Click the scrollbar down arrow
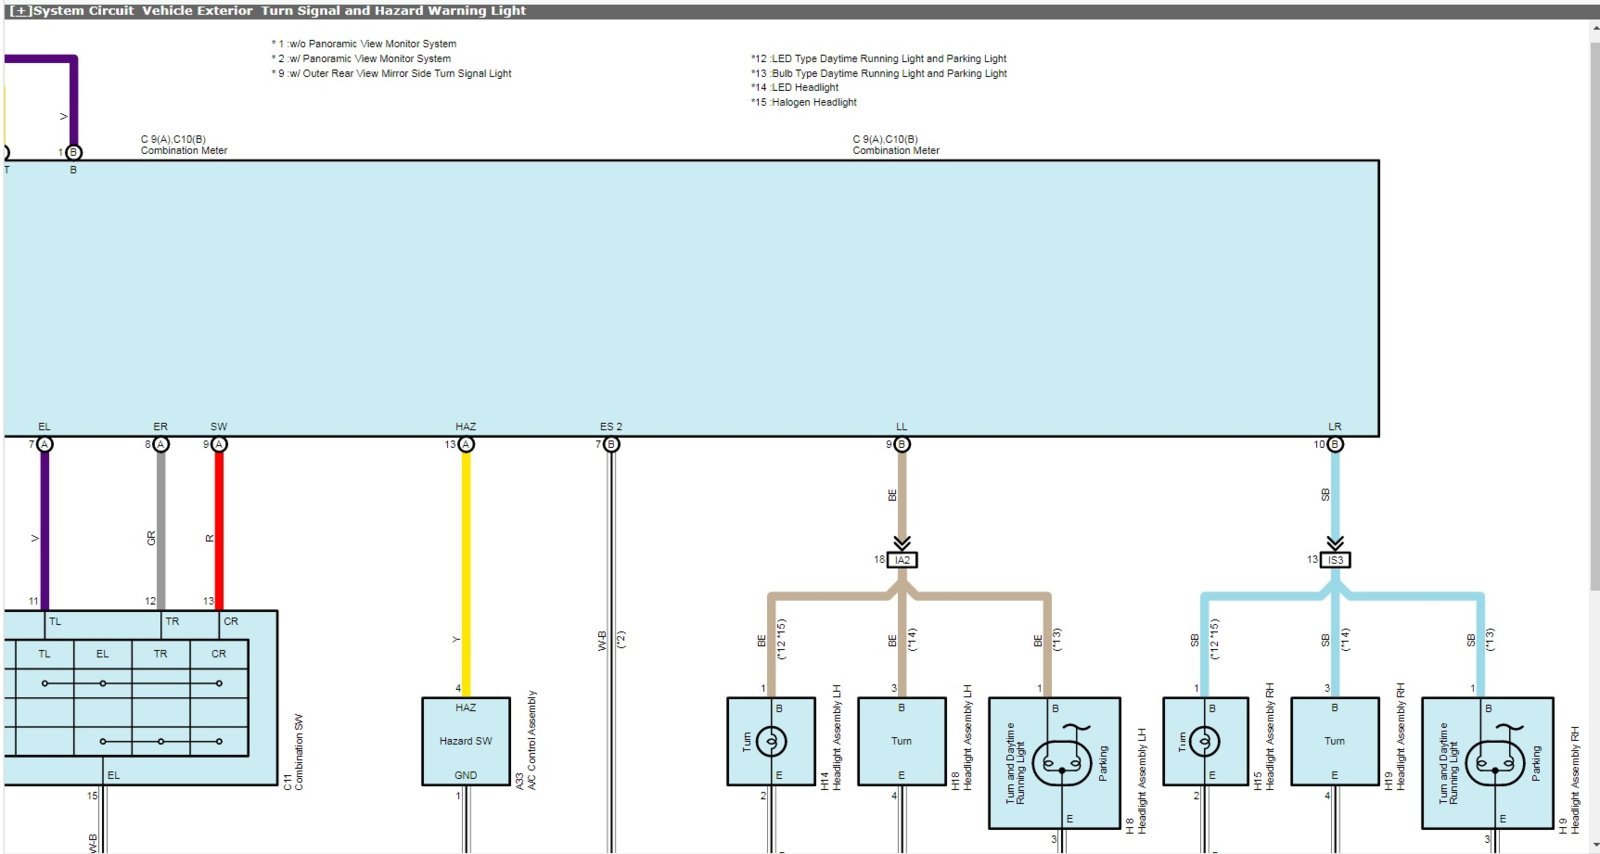 [1594, 845]
